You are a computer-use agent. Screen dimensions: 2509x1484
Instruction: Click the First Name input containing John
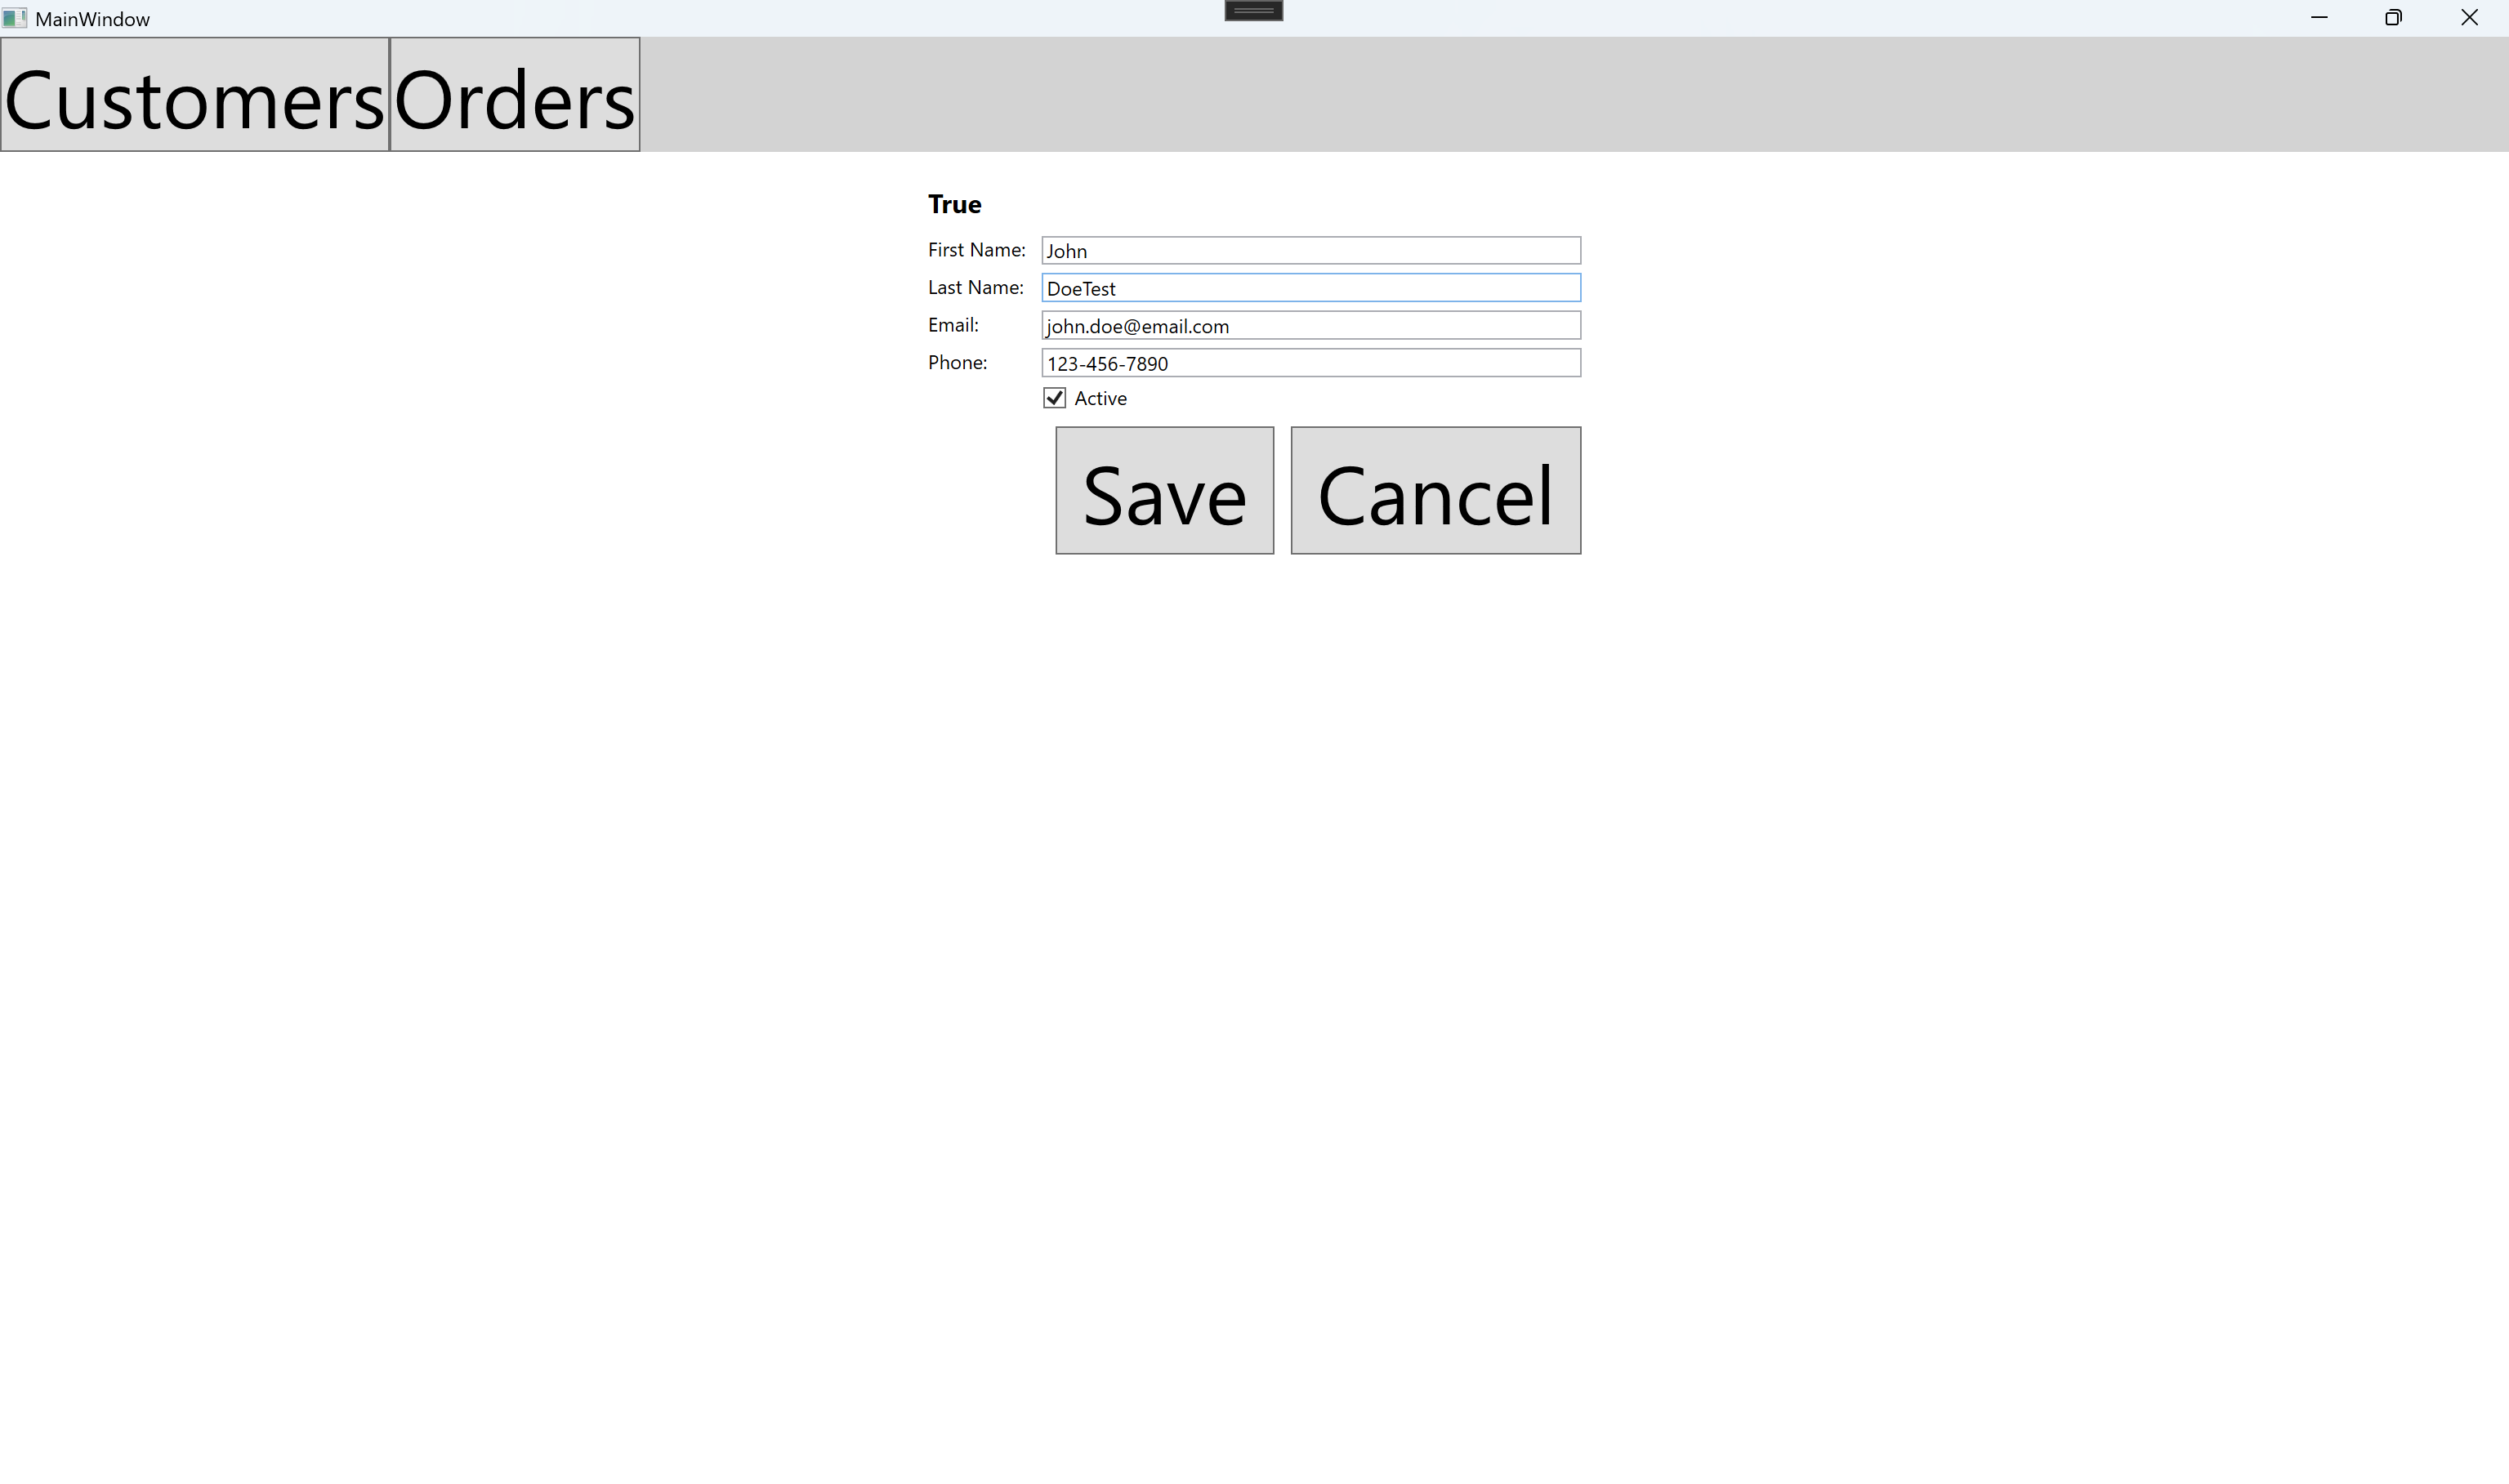pyautogui.click(x=1311, y=251)
